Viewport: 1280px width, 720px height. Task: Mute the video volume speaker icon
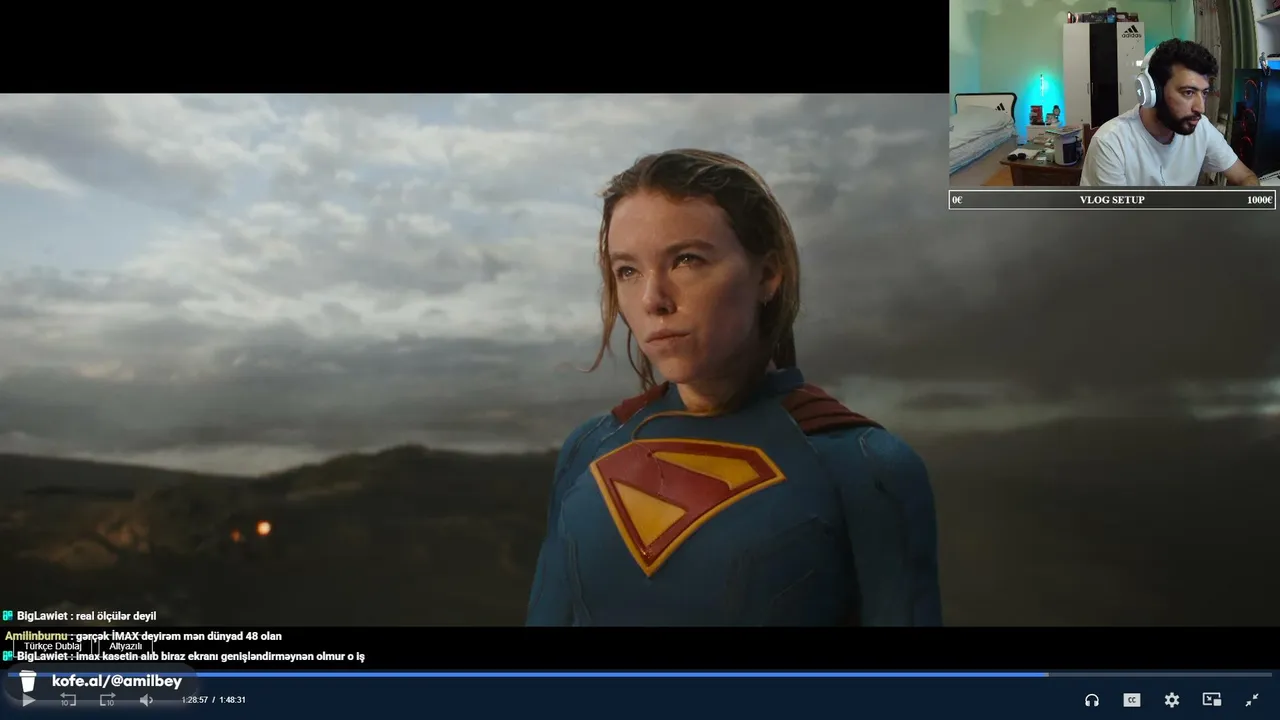coord(146,700)
